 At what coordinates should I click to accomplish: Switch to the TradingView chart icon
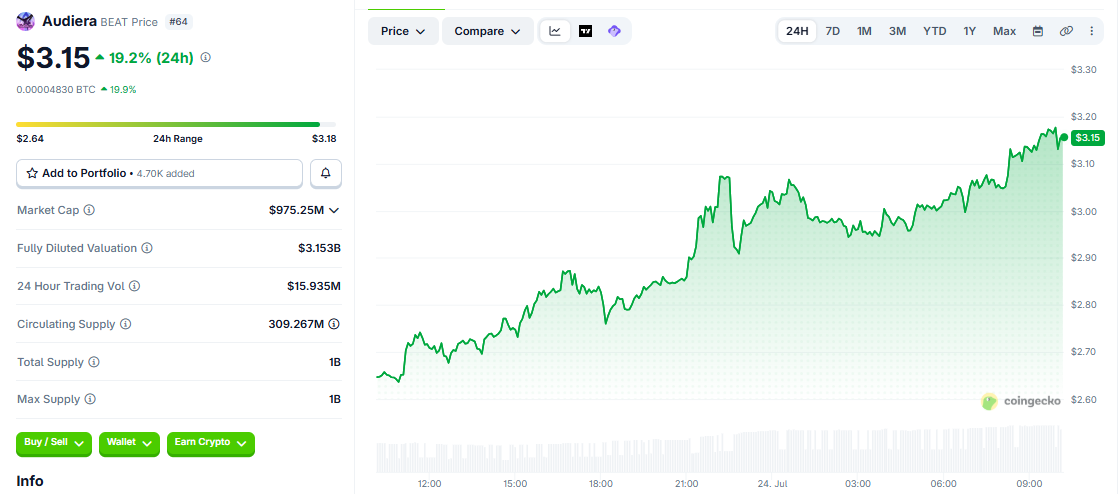(x=585, y=31)
